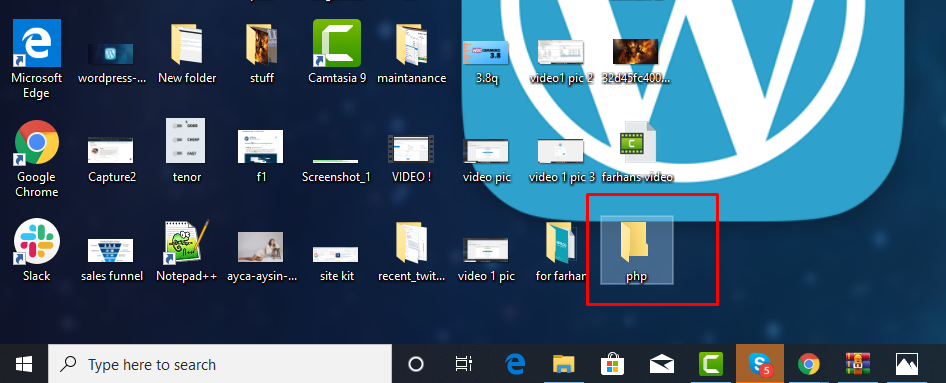Select the video 1 pic 3 file
The width and height of the screenshot is (946, 383).
[561, 151]
